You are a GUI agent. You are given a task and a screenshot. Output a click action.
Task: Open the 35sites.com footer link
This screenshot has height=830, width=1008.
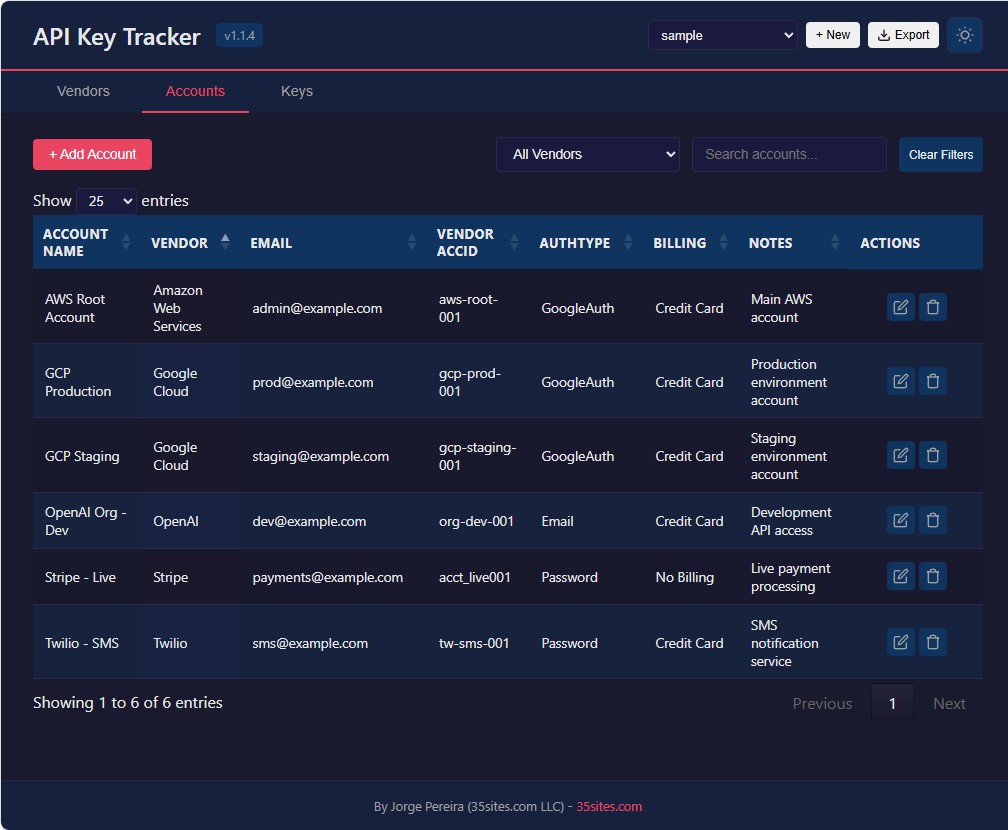pyautogui.click(x=609, y=806)
